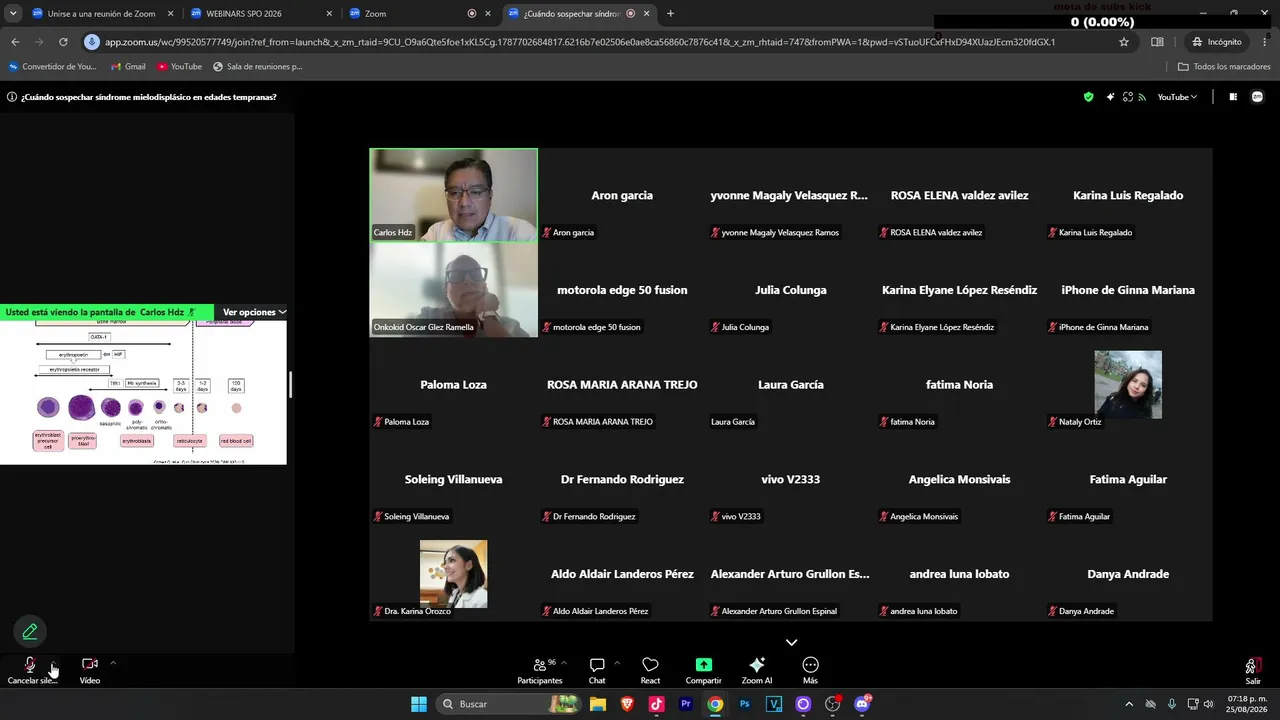Toggle the browser side panel icon
Viewport: 1280px width, 720px height.
(x=1157, y=42)
